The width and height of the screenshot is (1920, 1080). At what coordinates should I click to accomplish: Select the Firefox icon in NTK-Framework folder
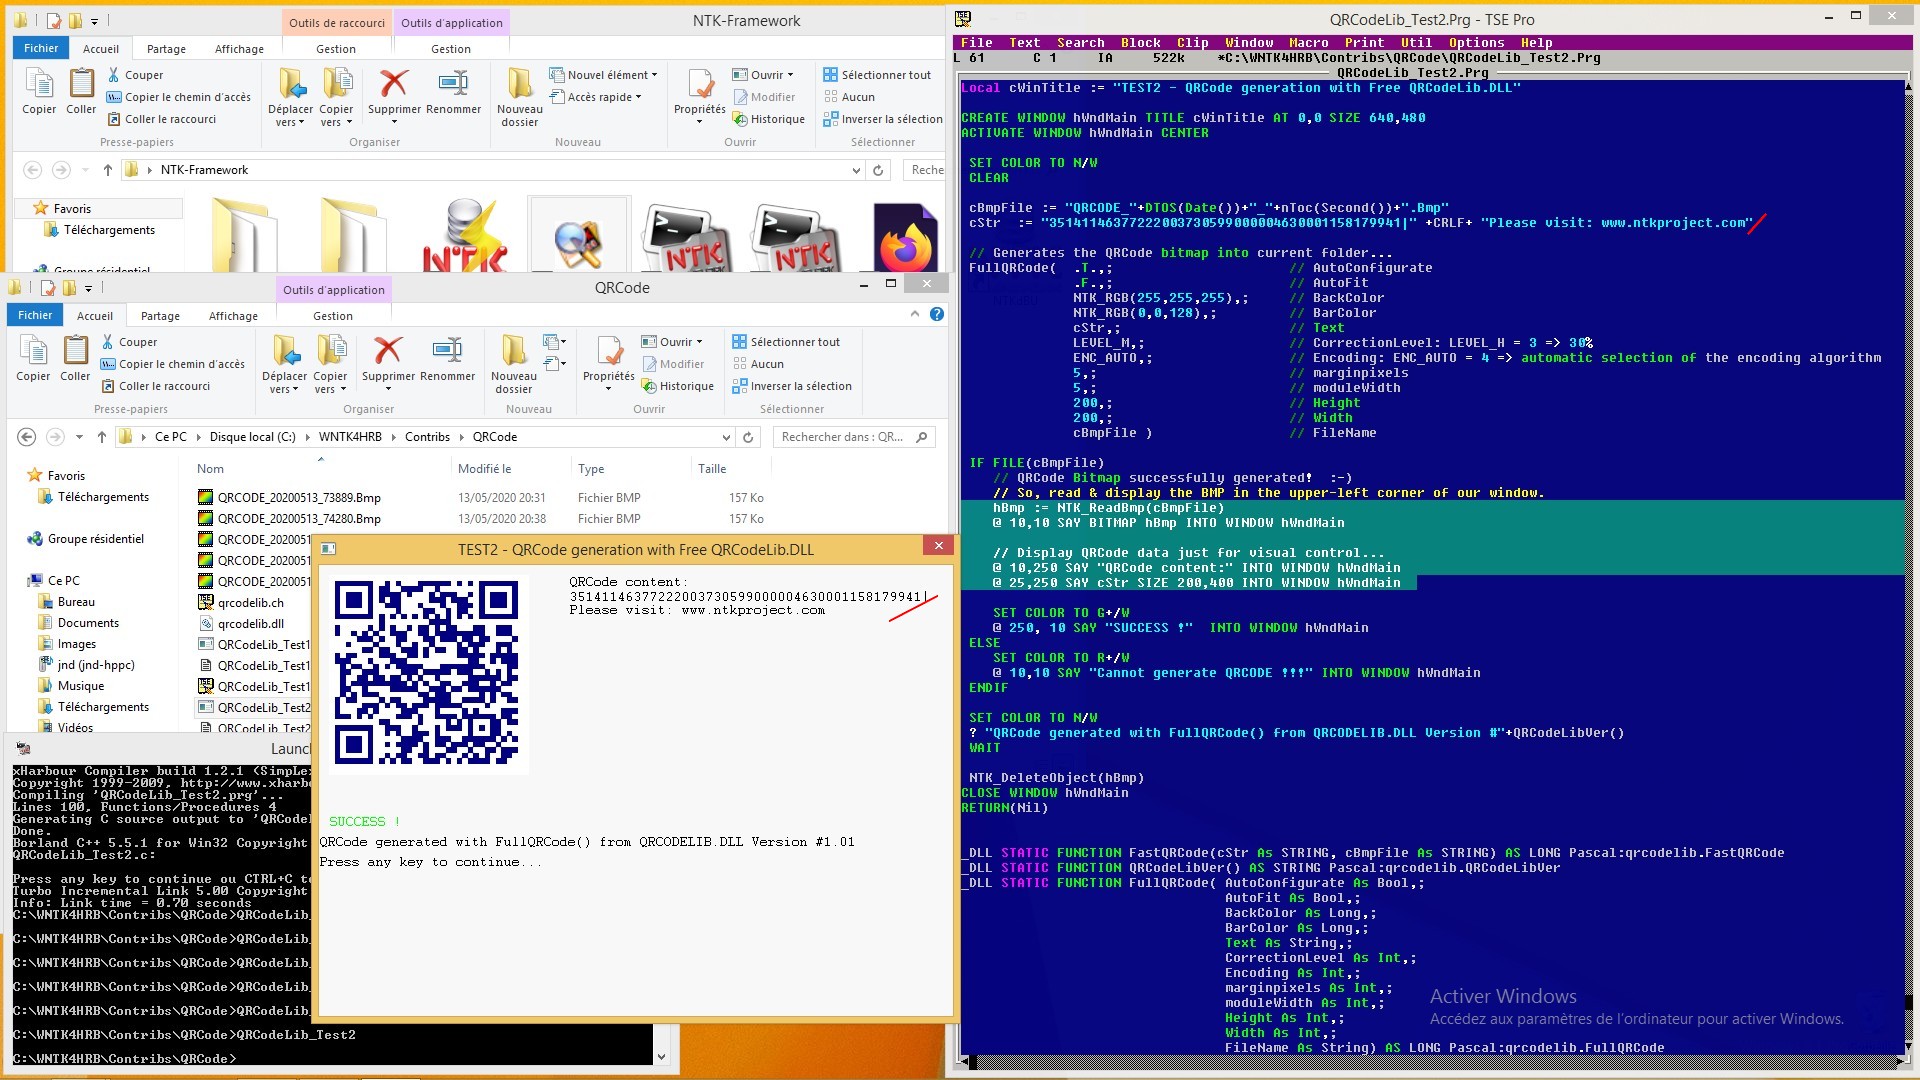(906, 238)
